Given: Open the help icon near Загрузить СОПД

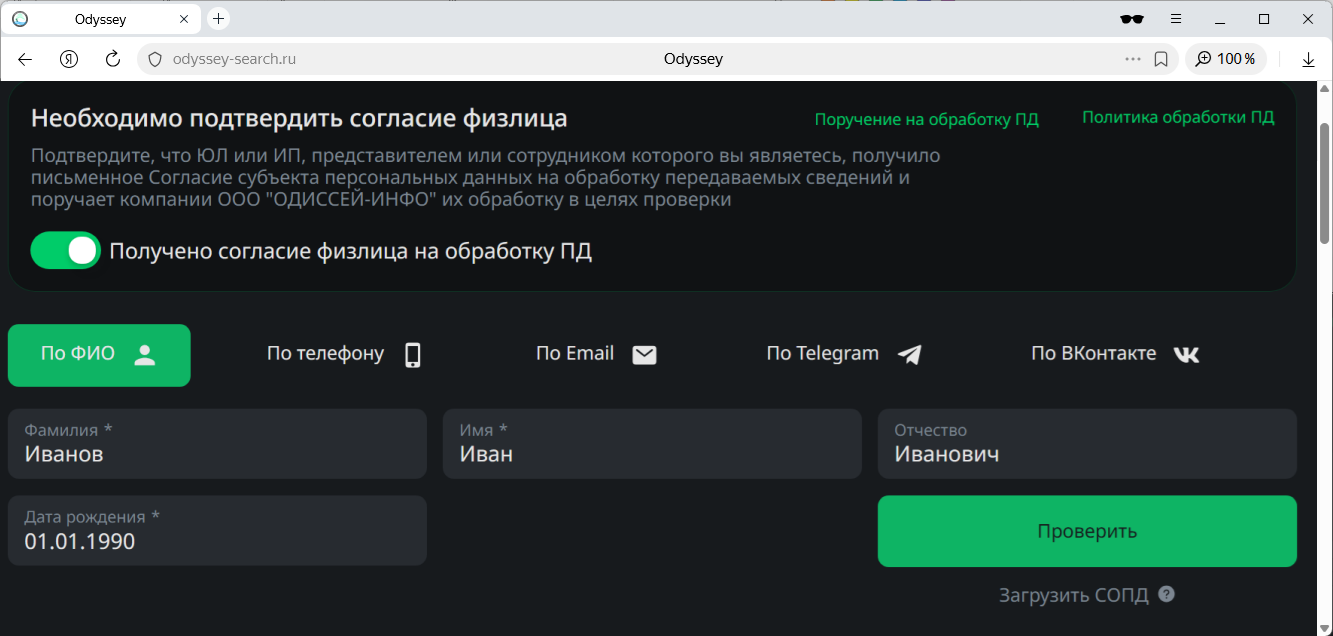Looking at the screenshot, I should [x=1165, y=594].
